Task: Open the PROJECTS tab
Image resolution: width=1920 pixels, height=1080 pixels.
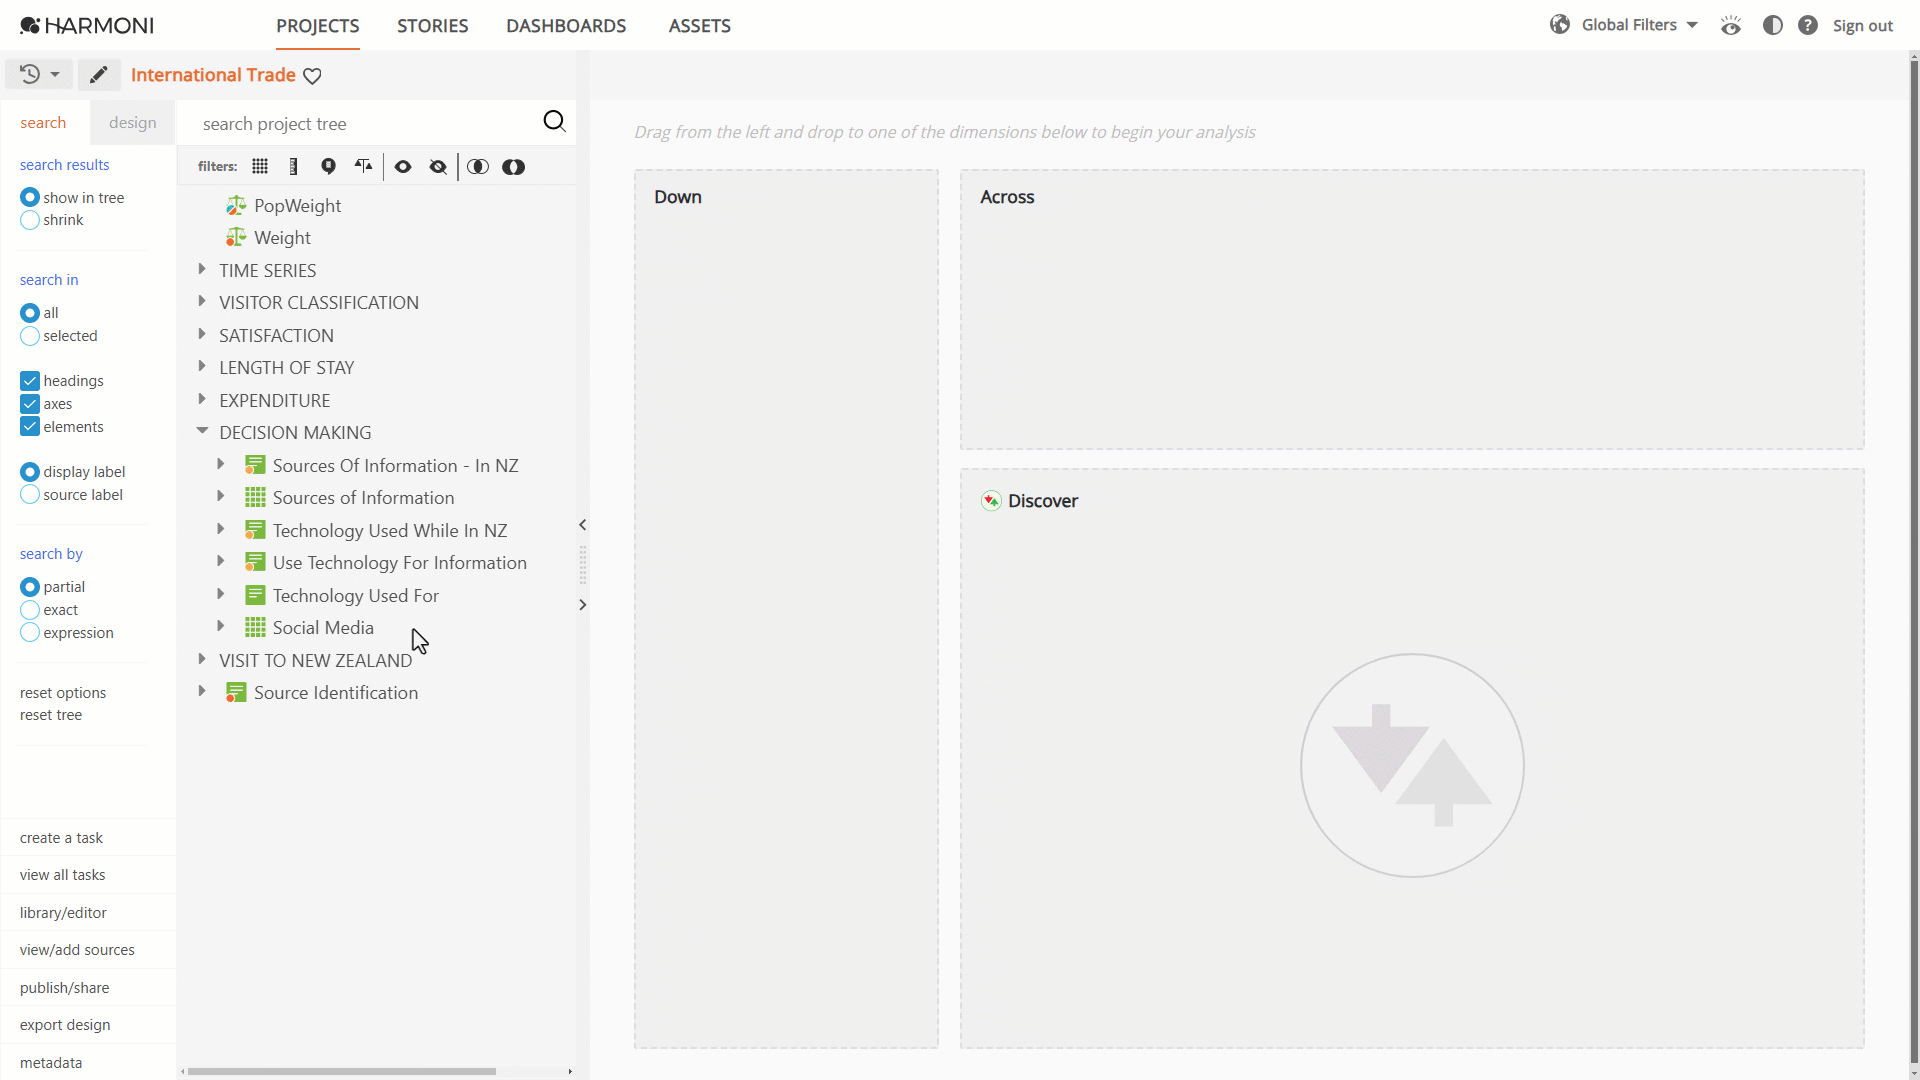Action: tap(318, 26)
